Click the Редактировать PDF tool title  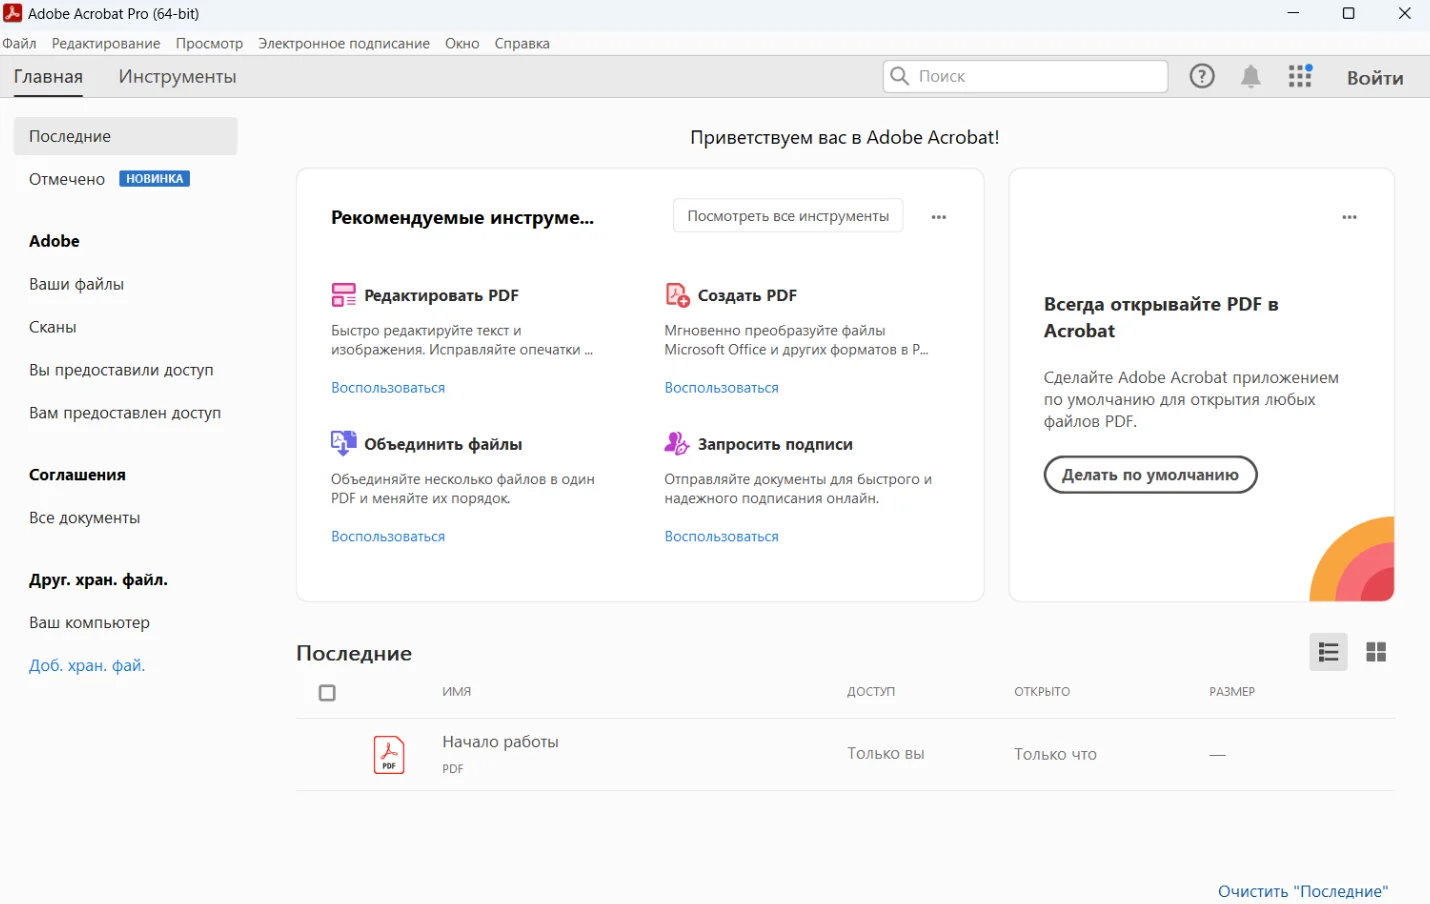(x=441, y=295)
